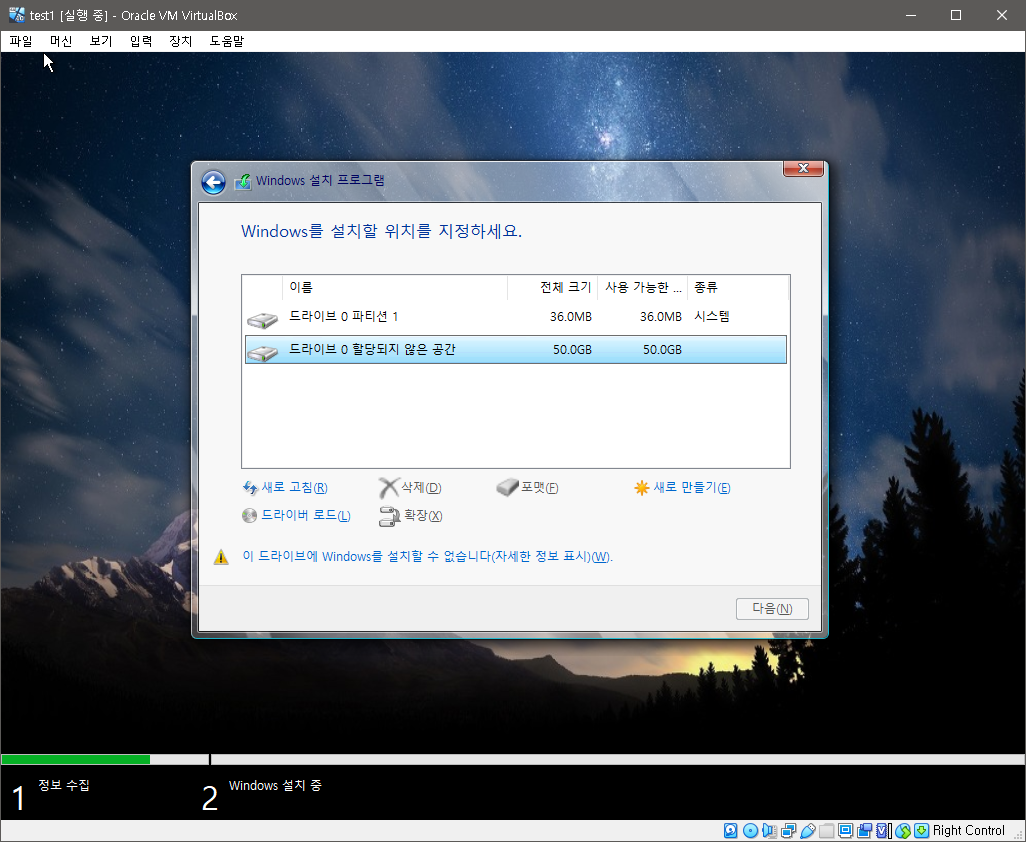Viewport: 1026px width, 842px height.
Task: Click the load driver disc icon
Action: [x=249, y=516]
